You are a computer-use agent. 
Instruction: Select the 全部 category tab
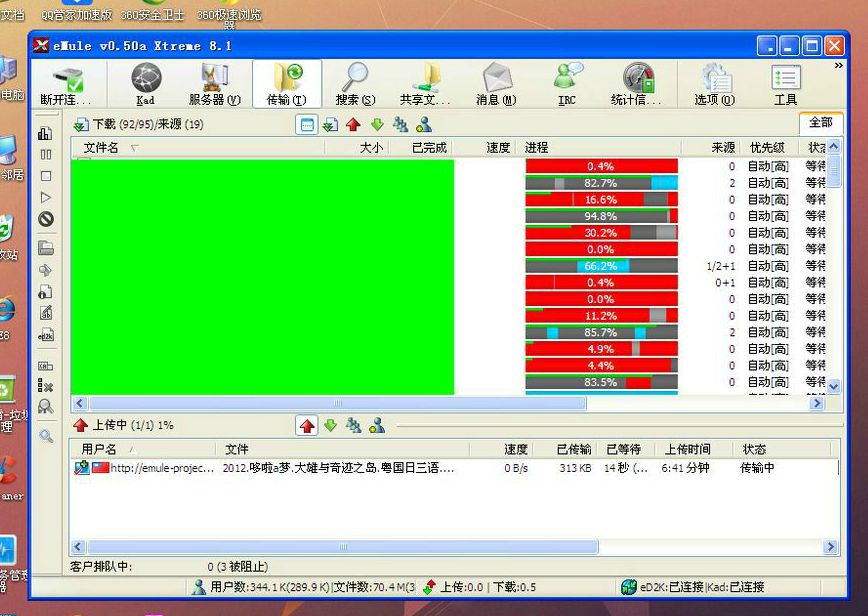click(821, 122)
